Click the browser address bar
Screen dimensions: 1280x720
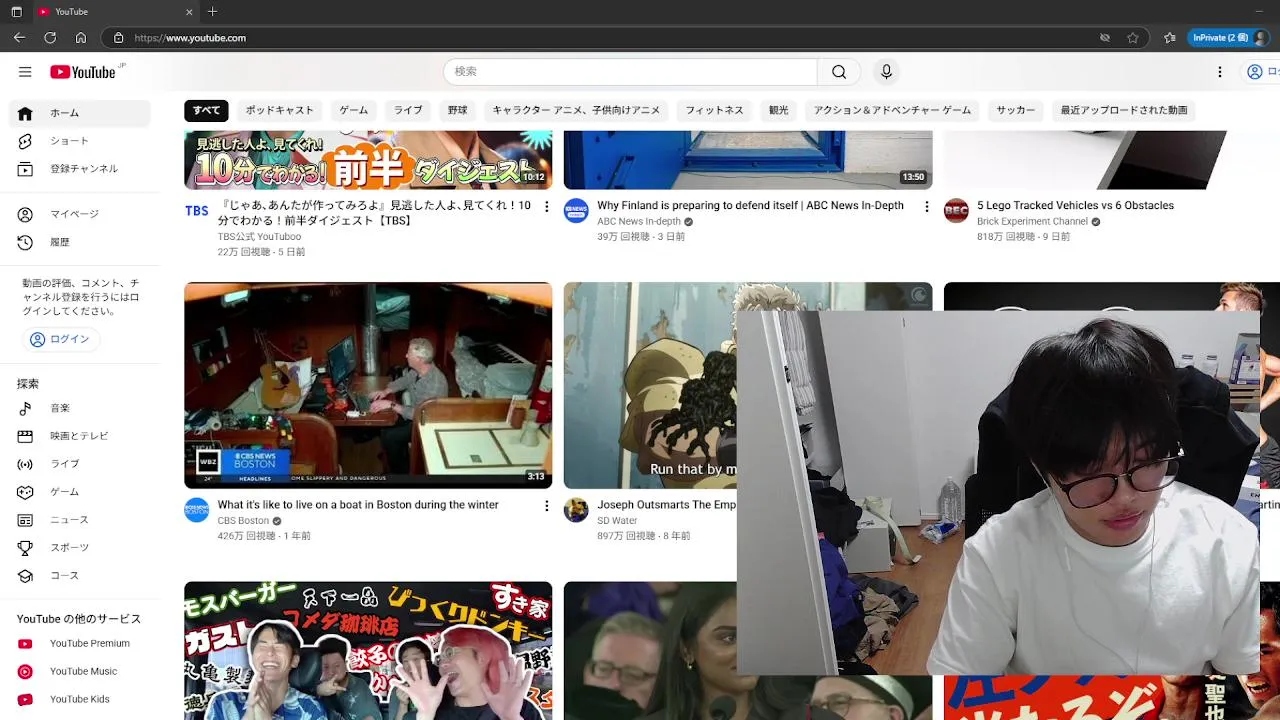coord(600,38)
